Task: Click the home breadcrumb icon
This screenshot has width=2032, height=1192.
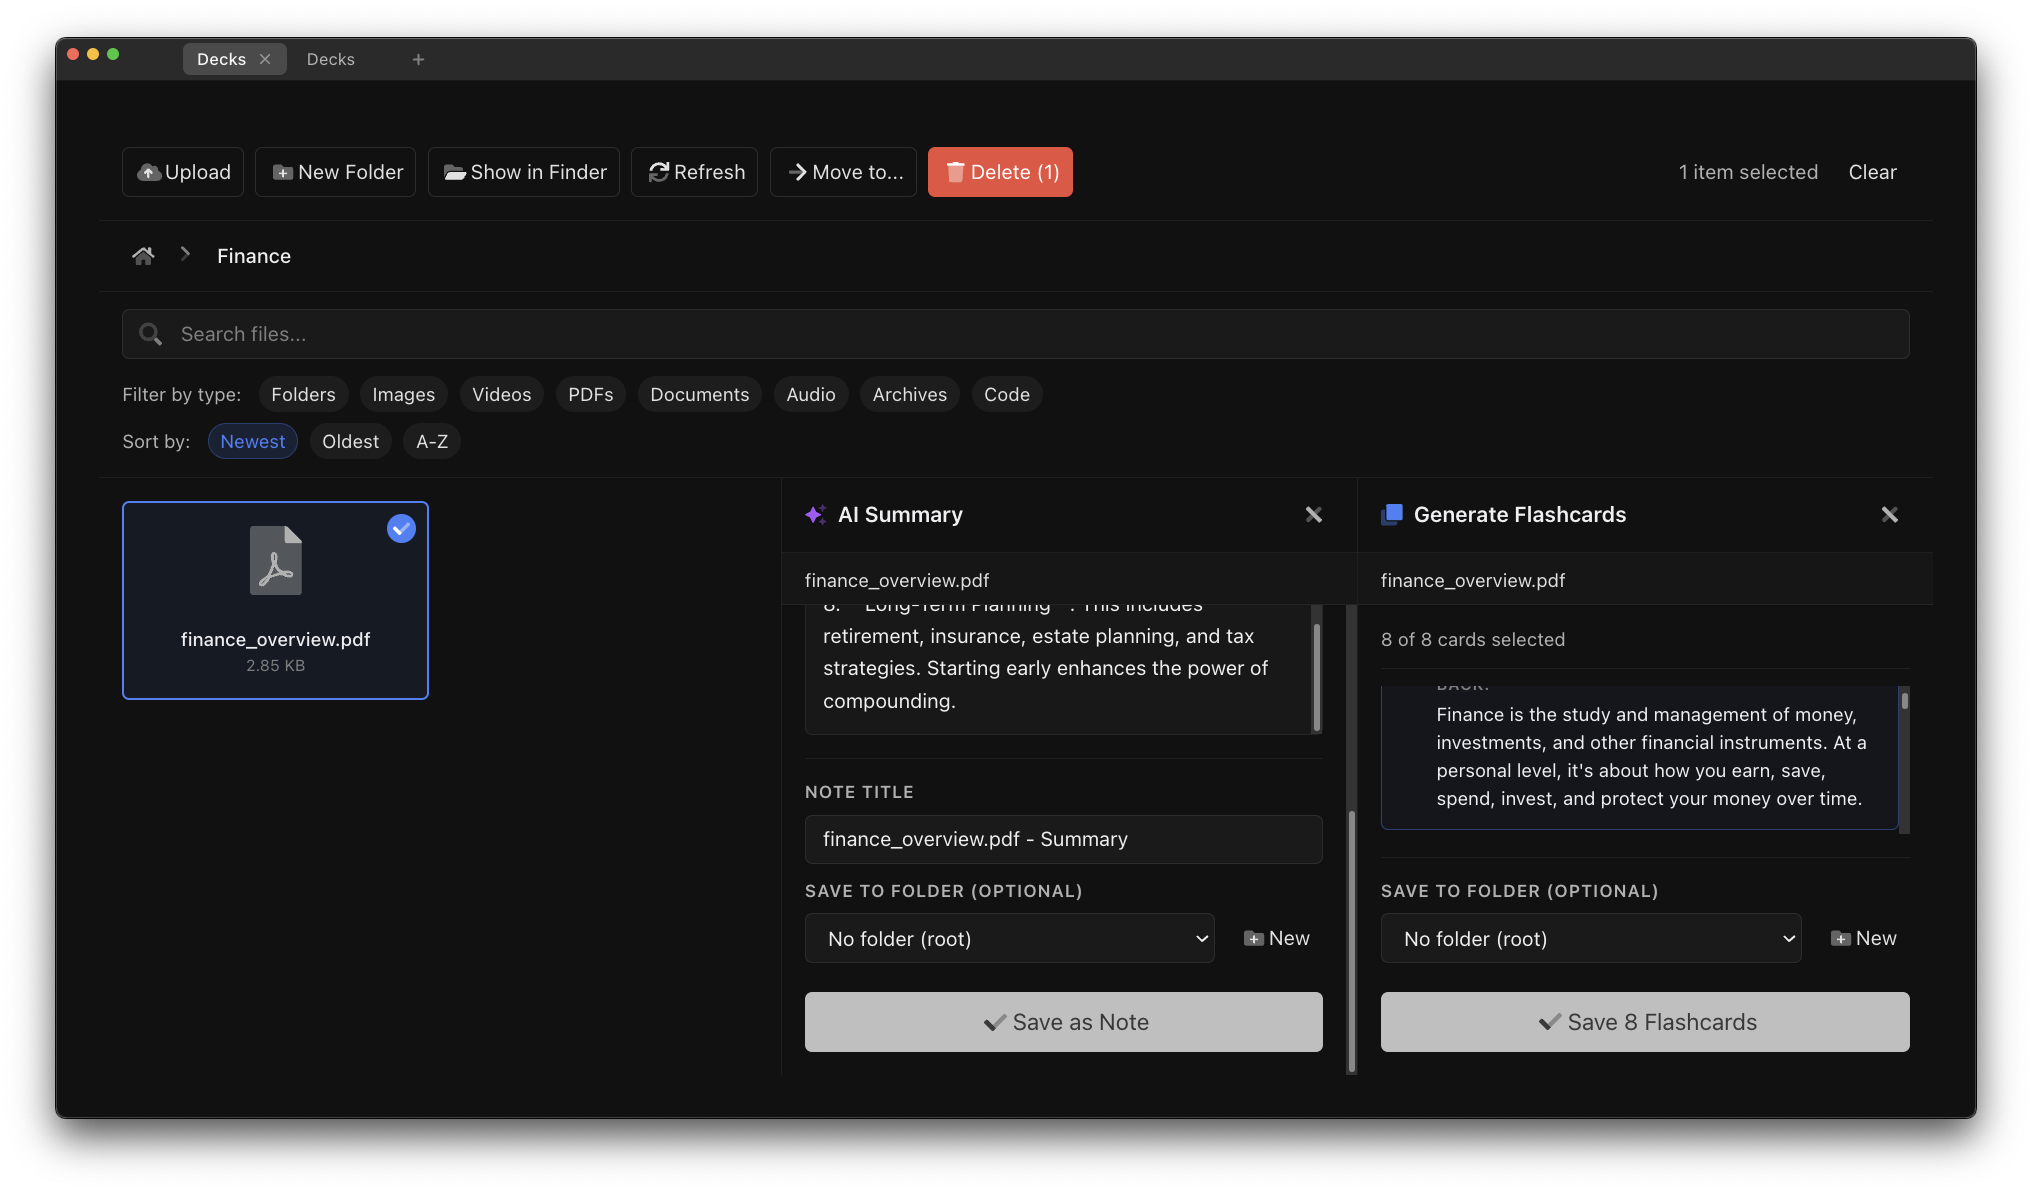Action: click(143, 255)
